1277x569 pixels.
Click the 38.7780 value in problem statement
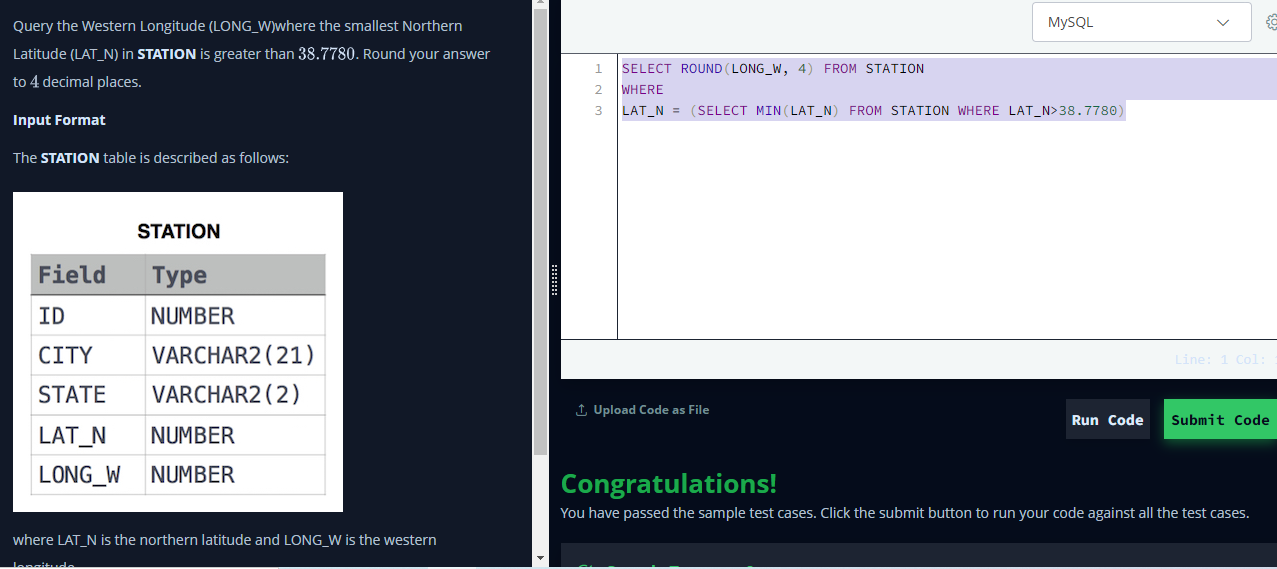coord(327,54)
